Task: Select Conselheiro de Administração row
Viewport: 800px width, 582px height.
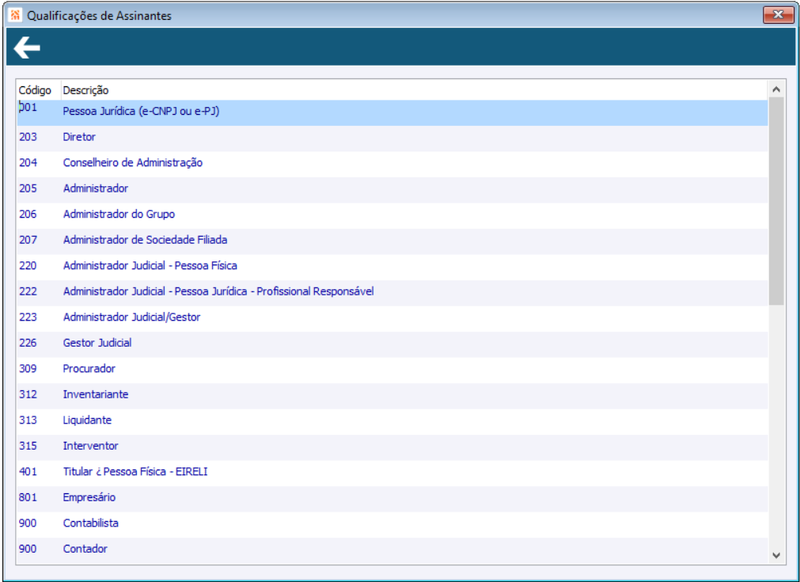Action: (x=392, y=164)
